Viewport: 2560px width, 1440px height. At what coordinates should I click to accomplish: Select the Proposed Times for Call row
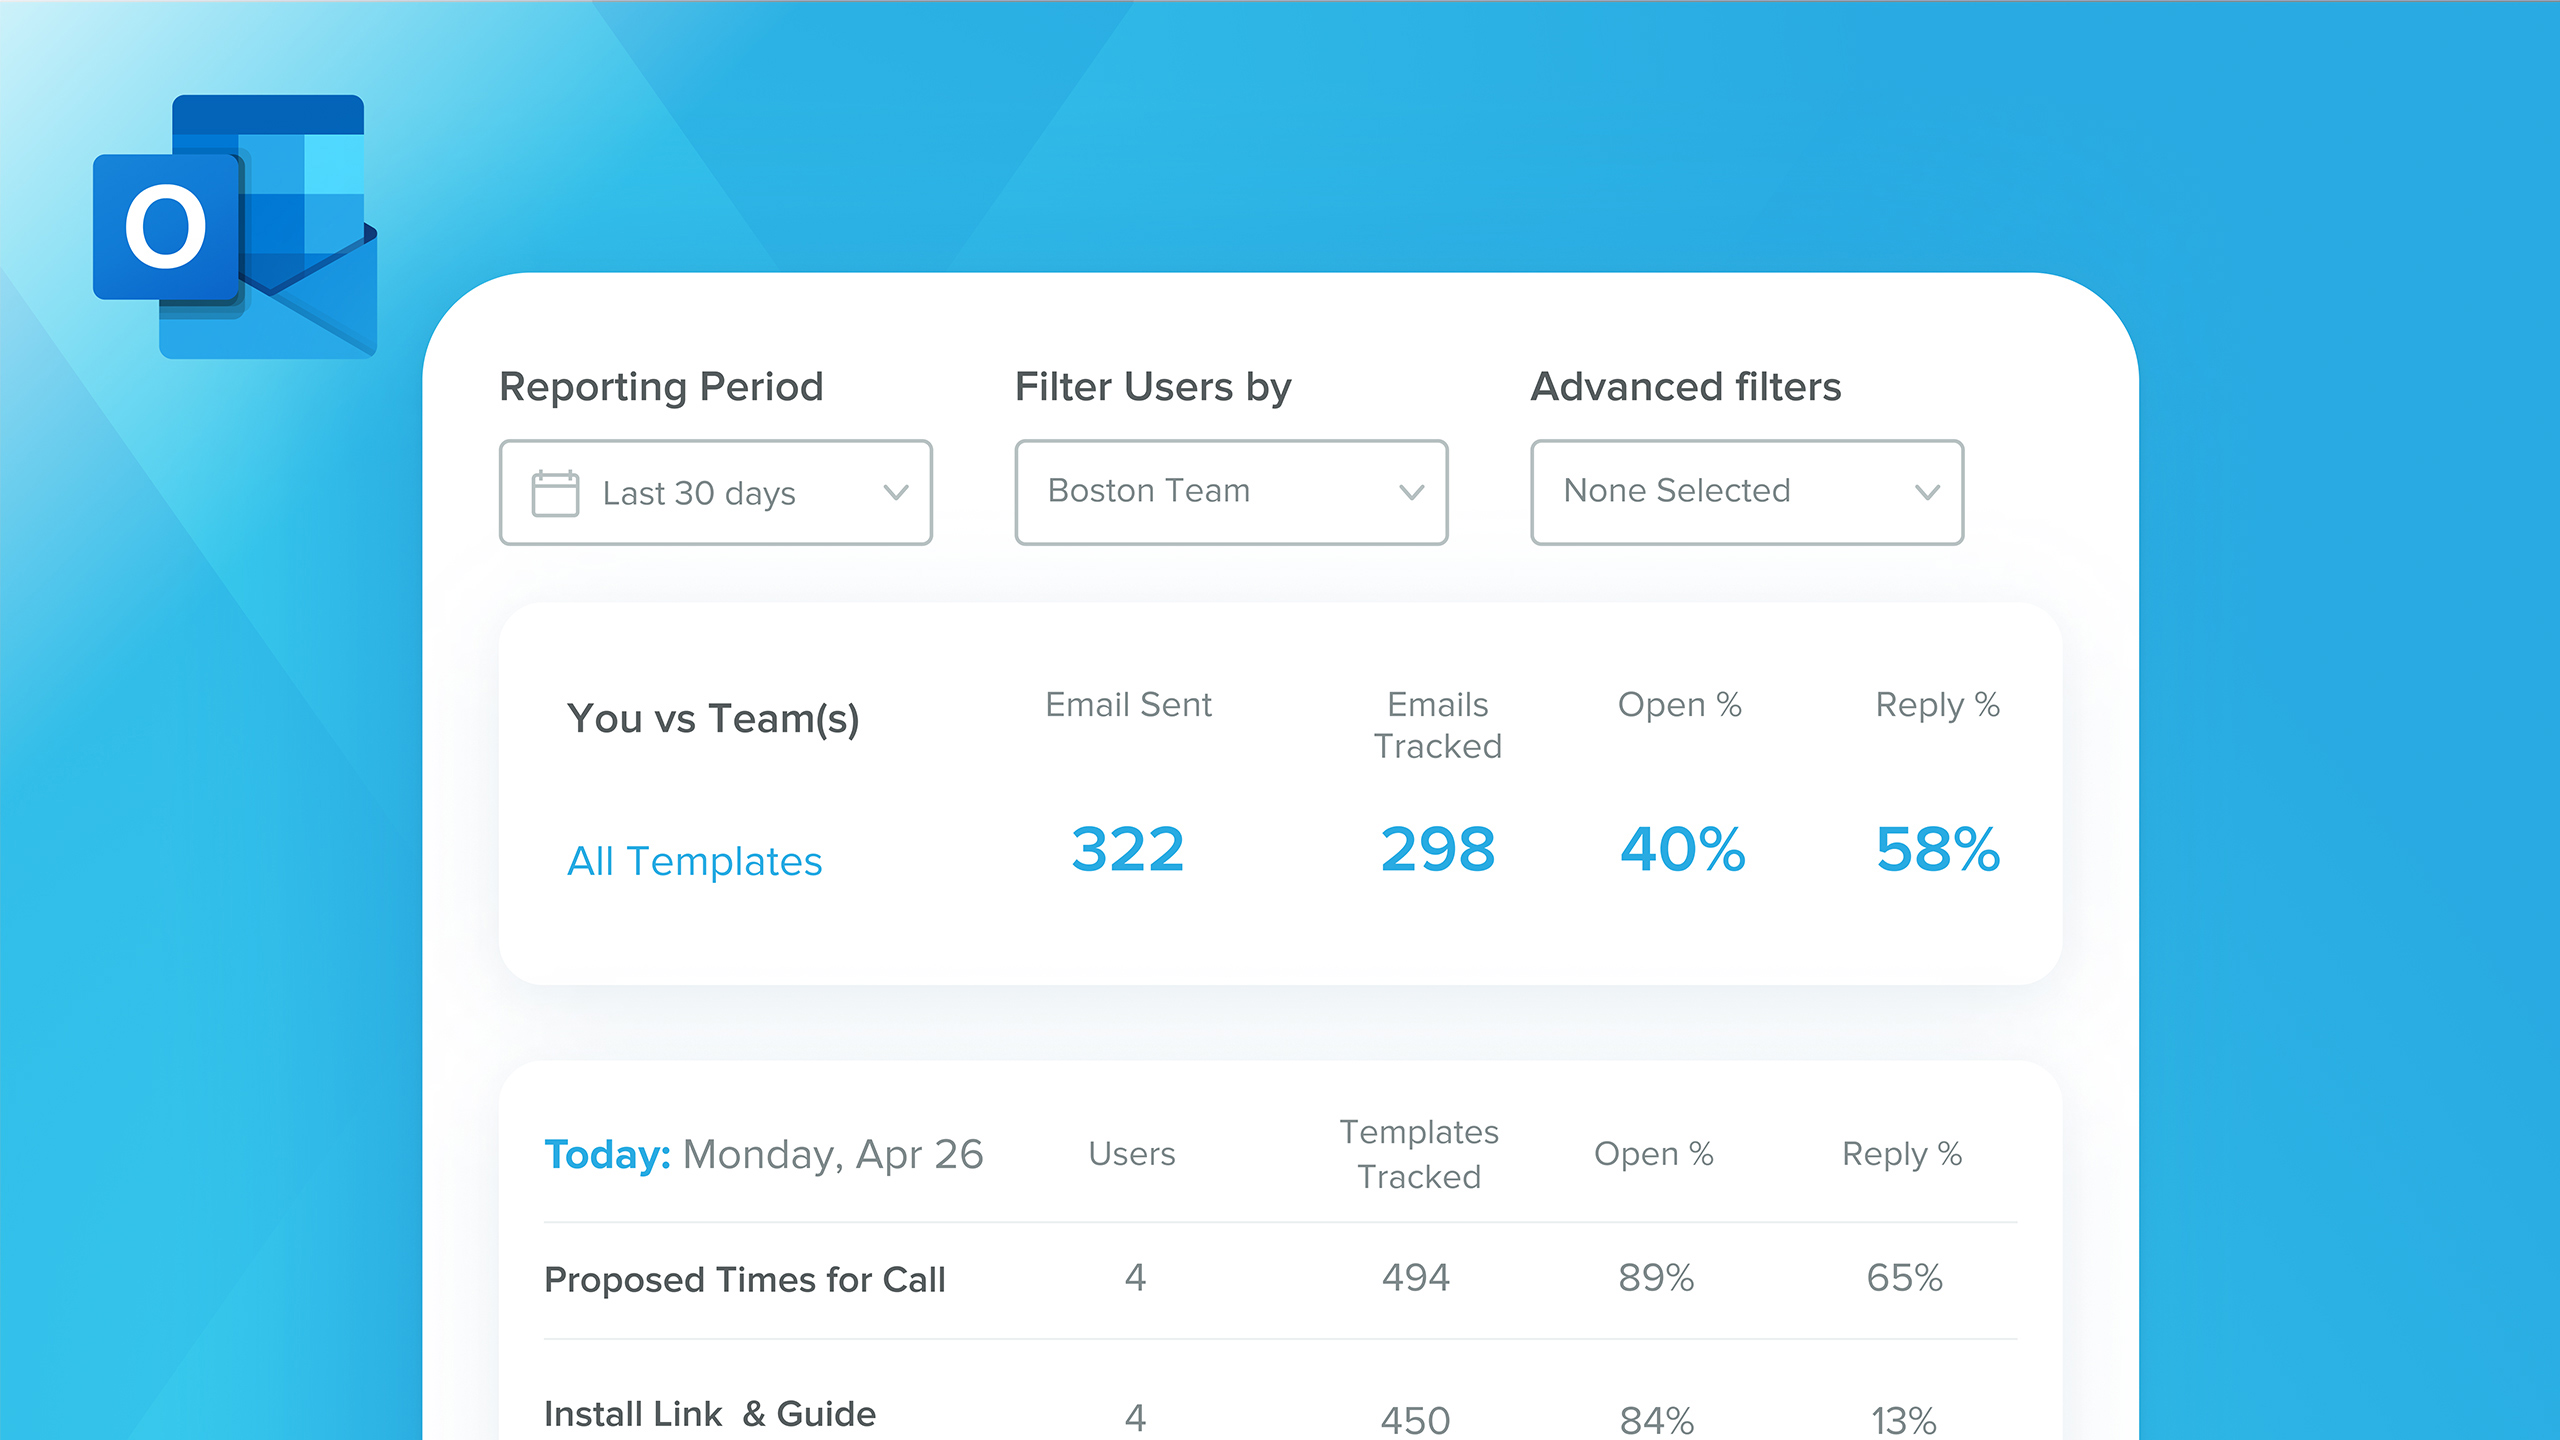coord(1280,1279)
